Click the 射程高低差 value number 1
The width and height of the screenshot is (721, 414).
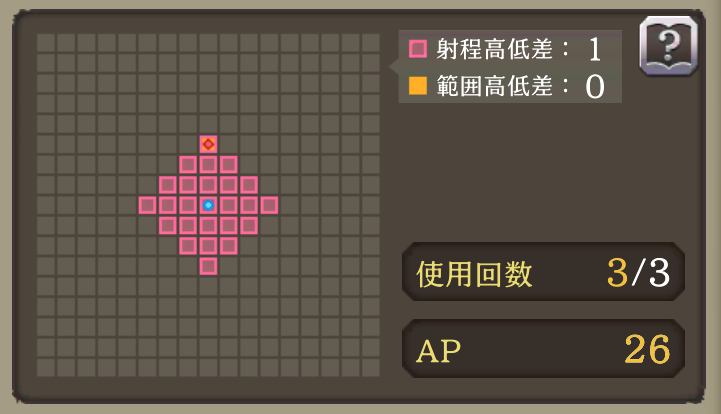tap(595, 49)
